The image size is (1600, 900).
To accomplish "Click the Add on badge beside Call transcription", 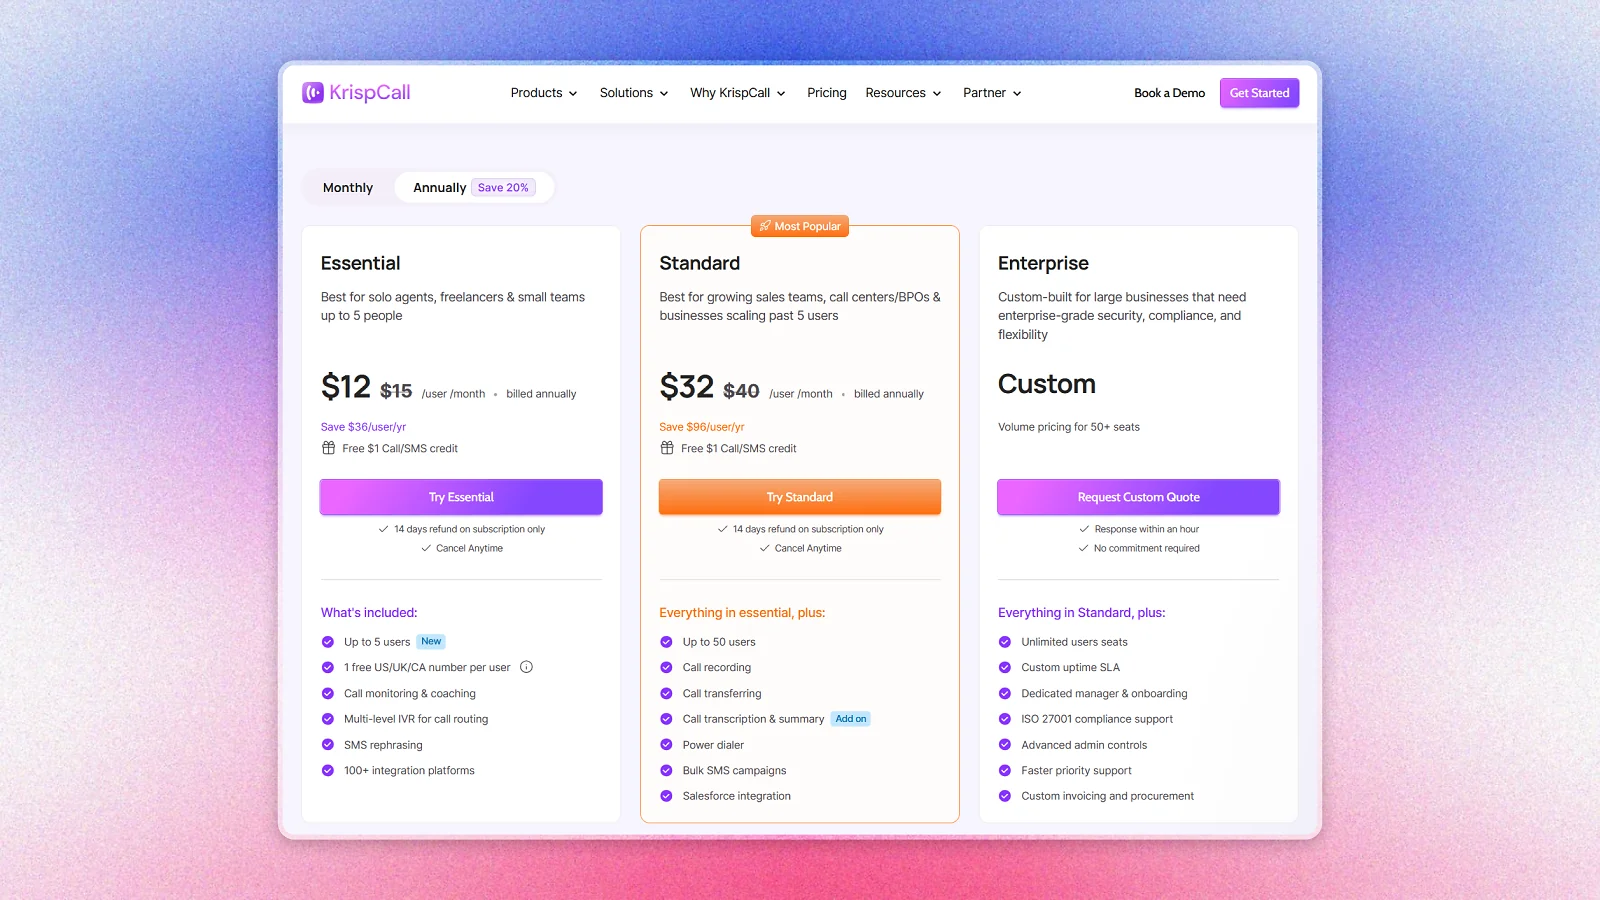I will 851,719.
